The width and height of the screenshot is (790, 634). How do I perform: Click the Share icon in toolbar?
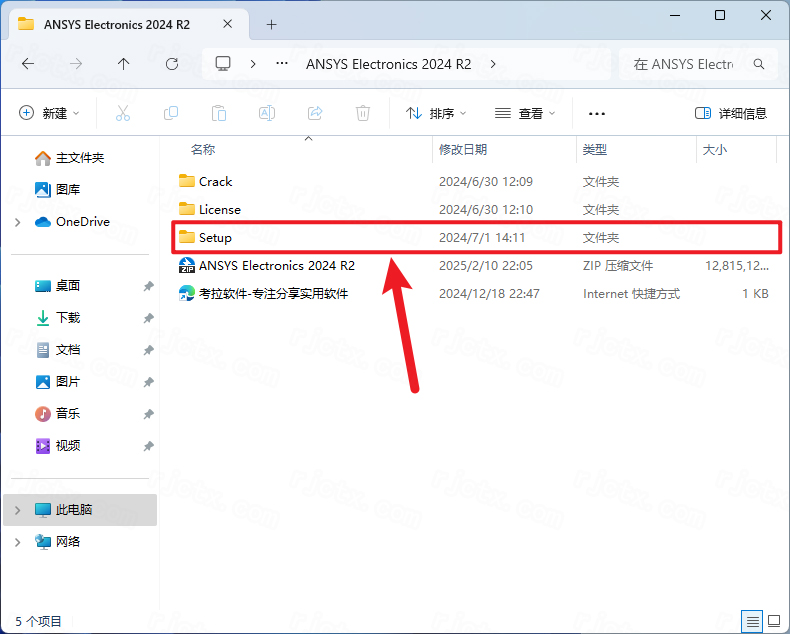pos(315,114)
